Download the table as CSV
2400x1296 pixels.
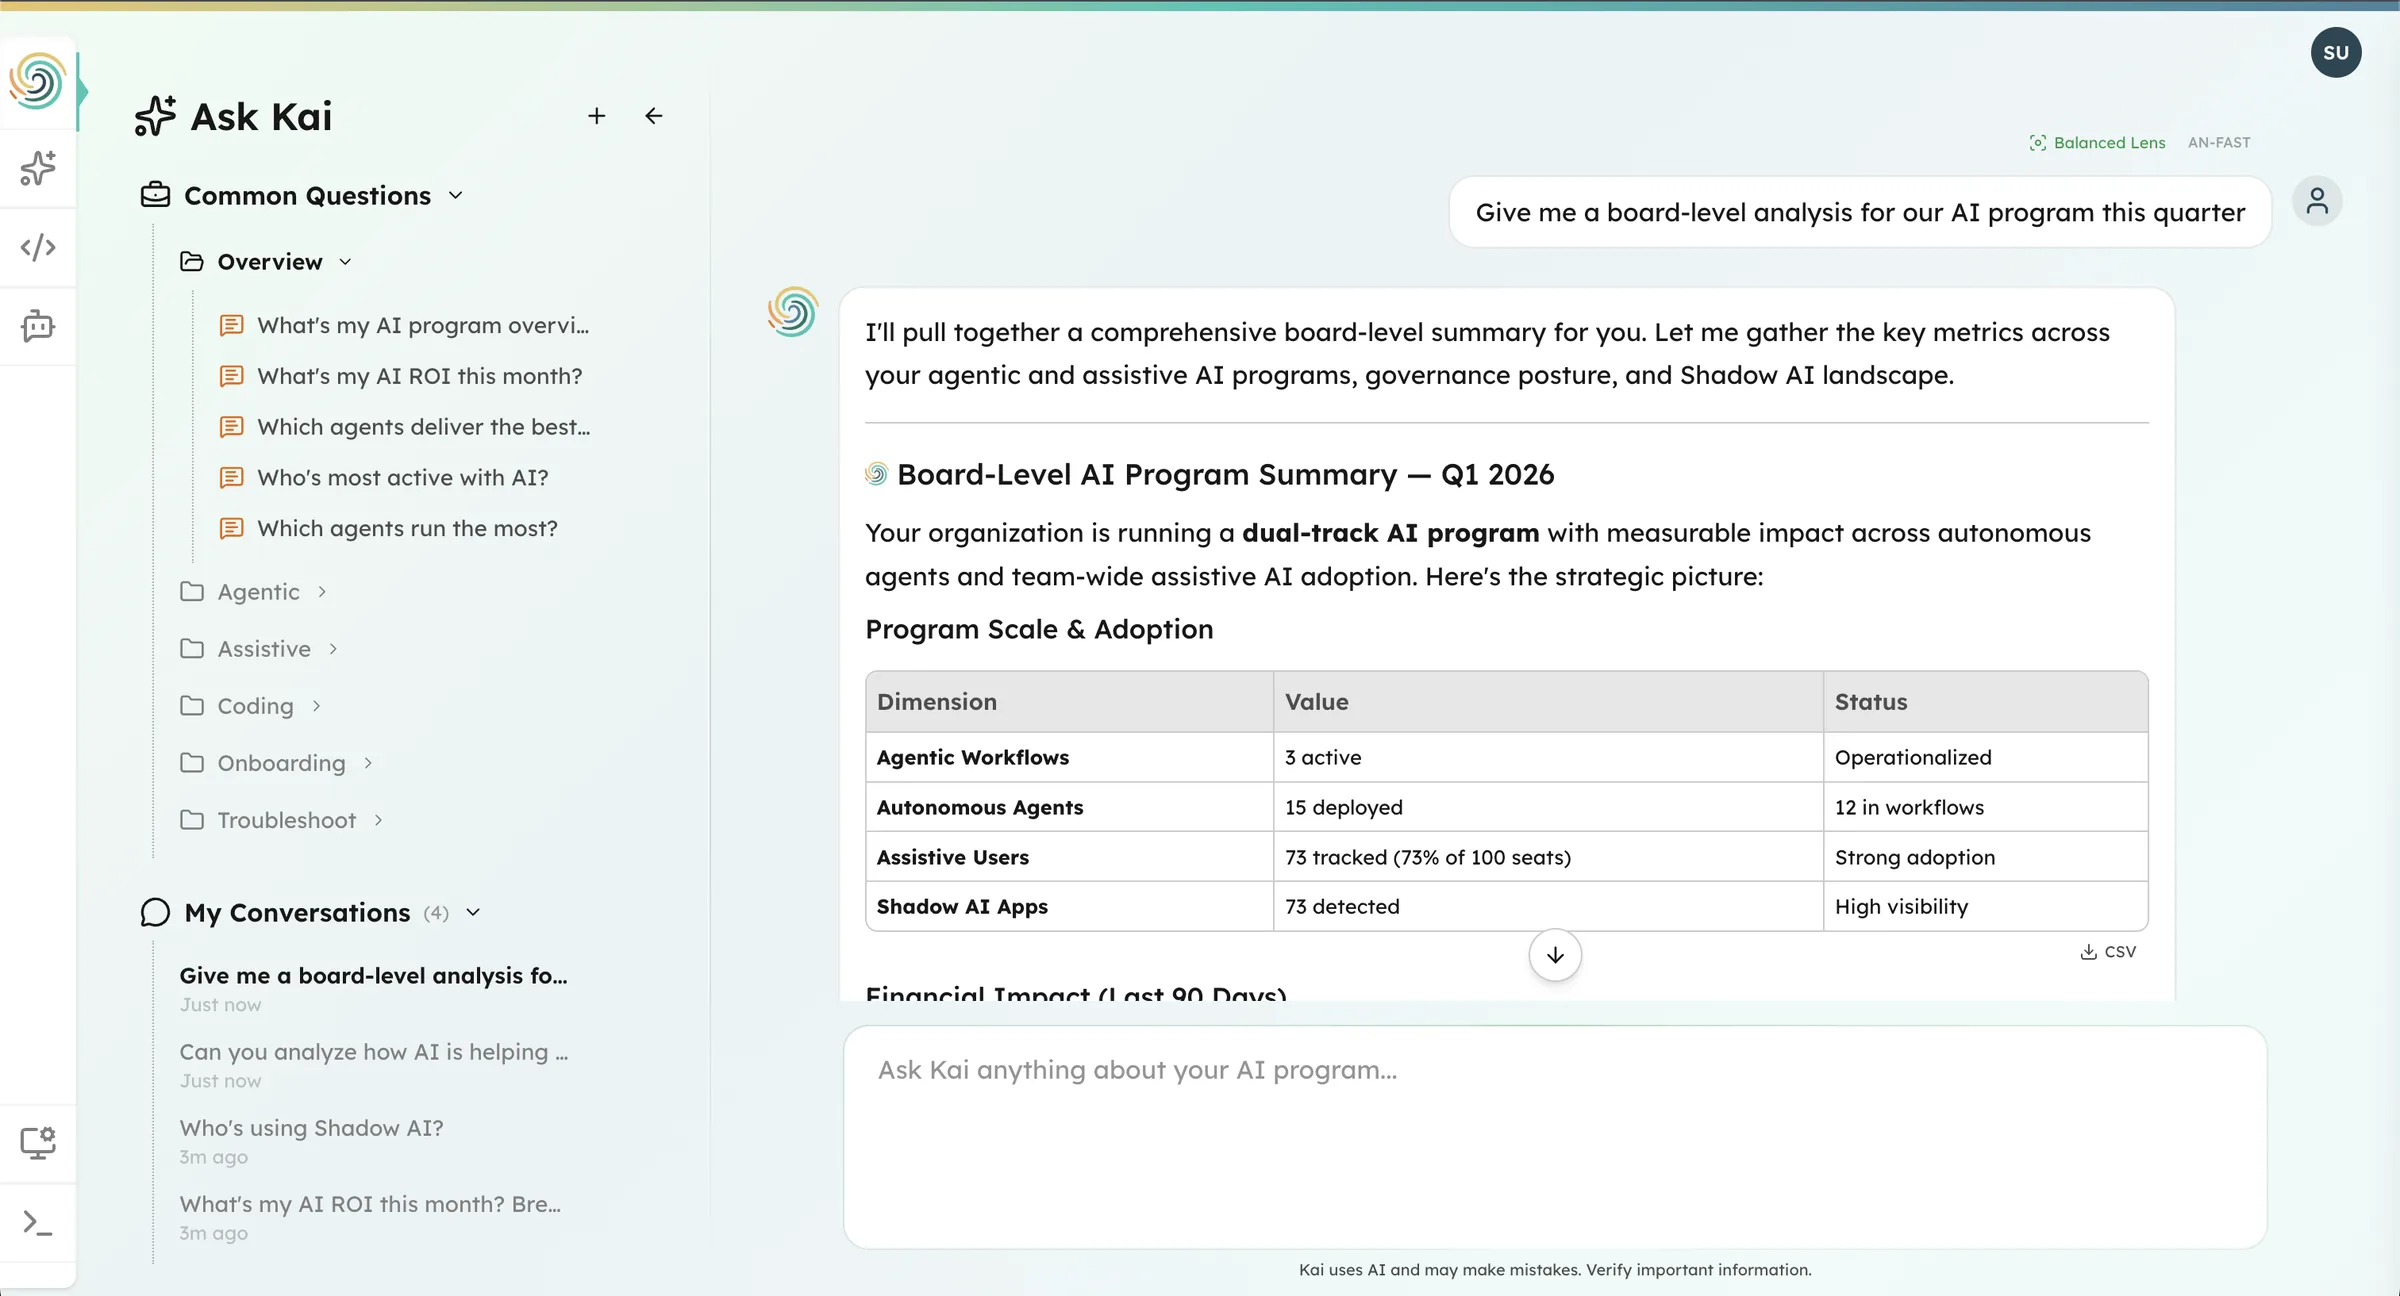click(2108, 952)
